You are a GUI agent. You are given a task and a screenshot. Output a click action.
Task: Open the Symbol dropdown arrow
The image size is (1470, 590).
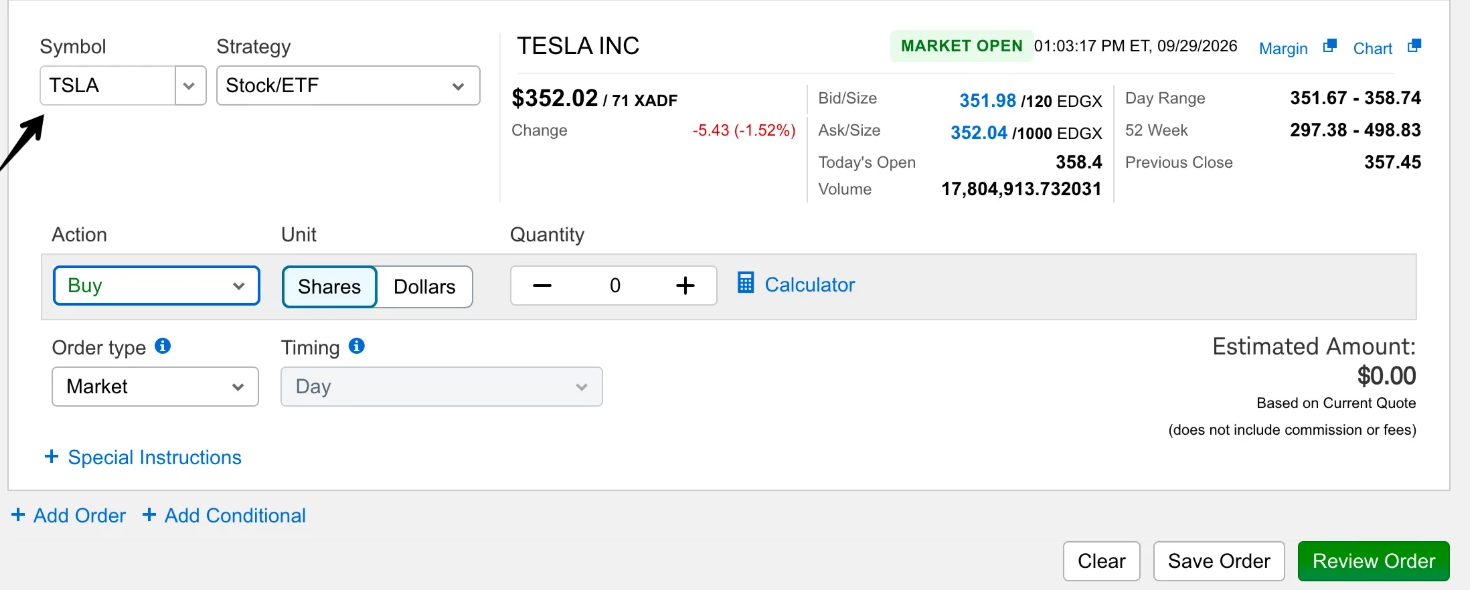coord(190,86)
